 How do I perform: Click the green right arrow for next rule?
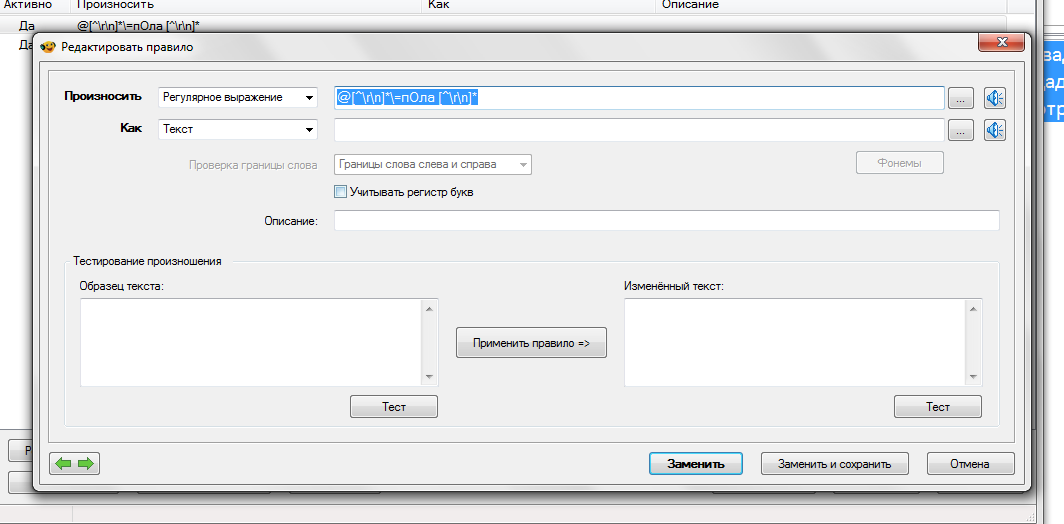85,464
